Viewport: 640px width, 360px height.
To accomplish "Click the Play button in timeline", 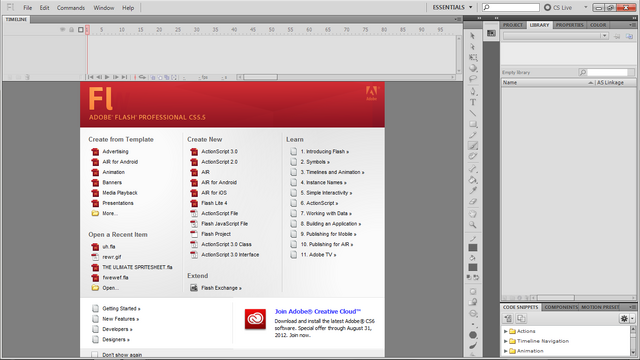I will point(107,77).
